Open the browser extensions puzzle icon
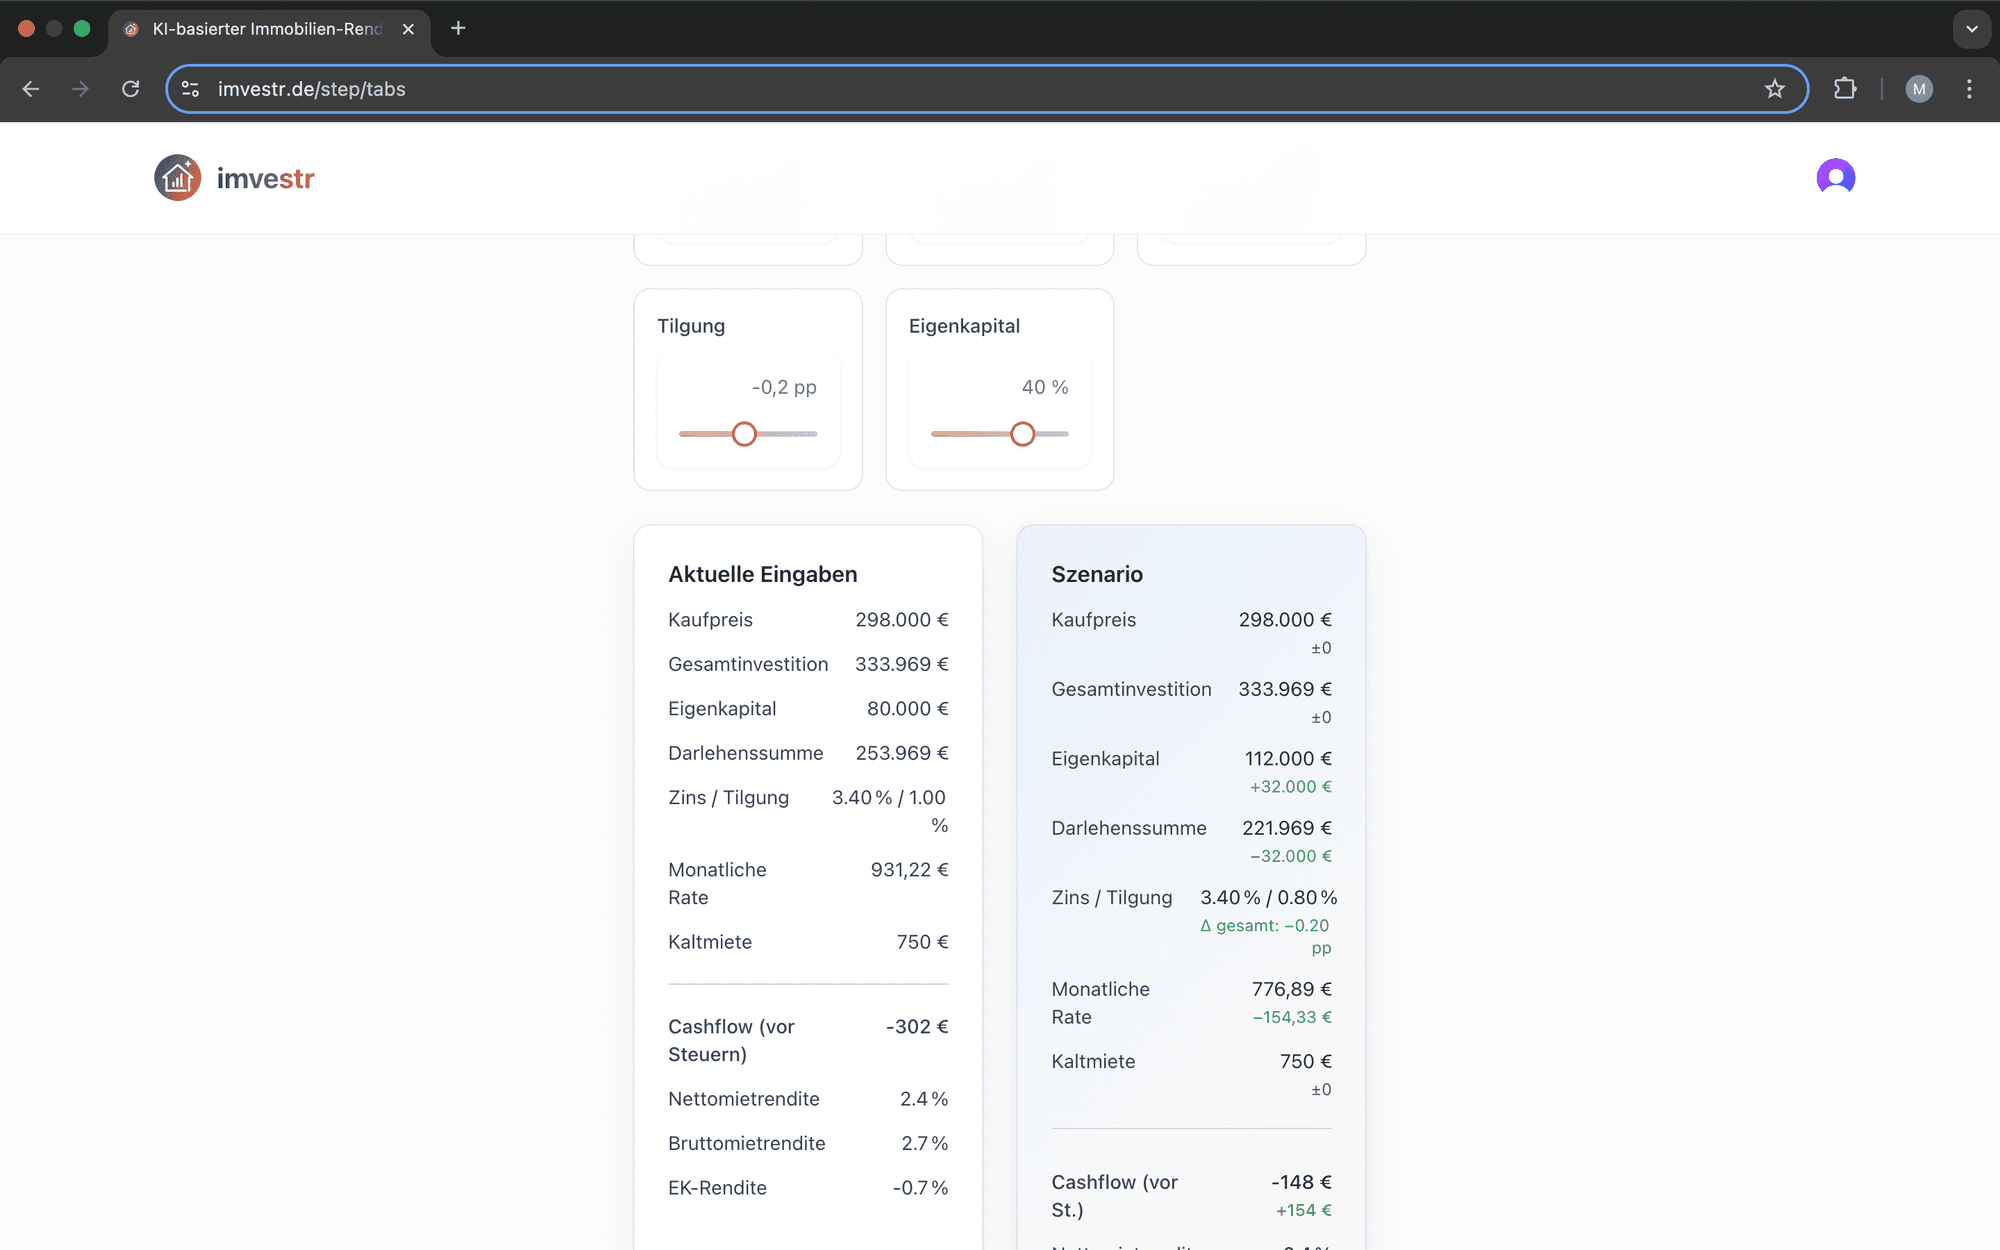Viewport: 2000px width, 1250px height. [1845, 89]
